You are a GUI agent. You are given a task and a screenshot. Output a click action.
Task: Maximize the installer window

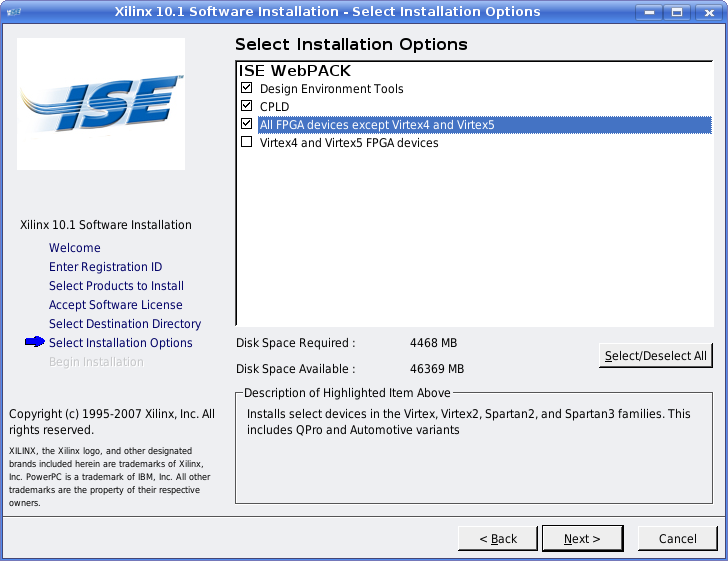coord(678,12)
